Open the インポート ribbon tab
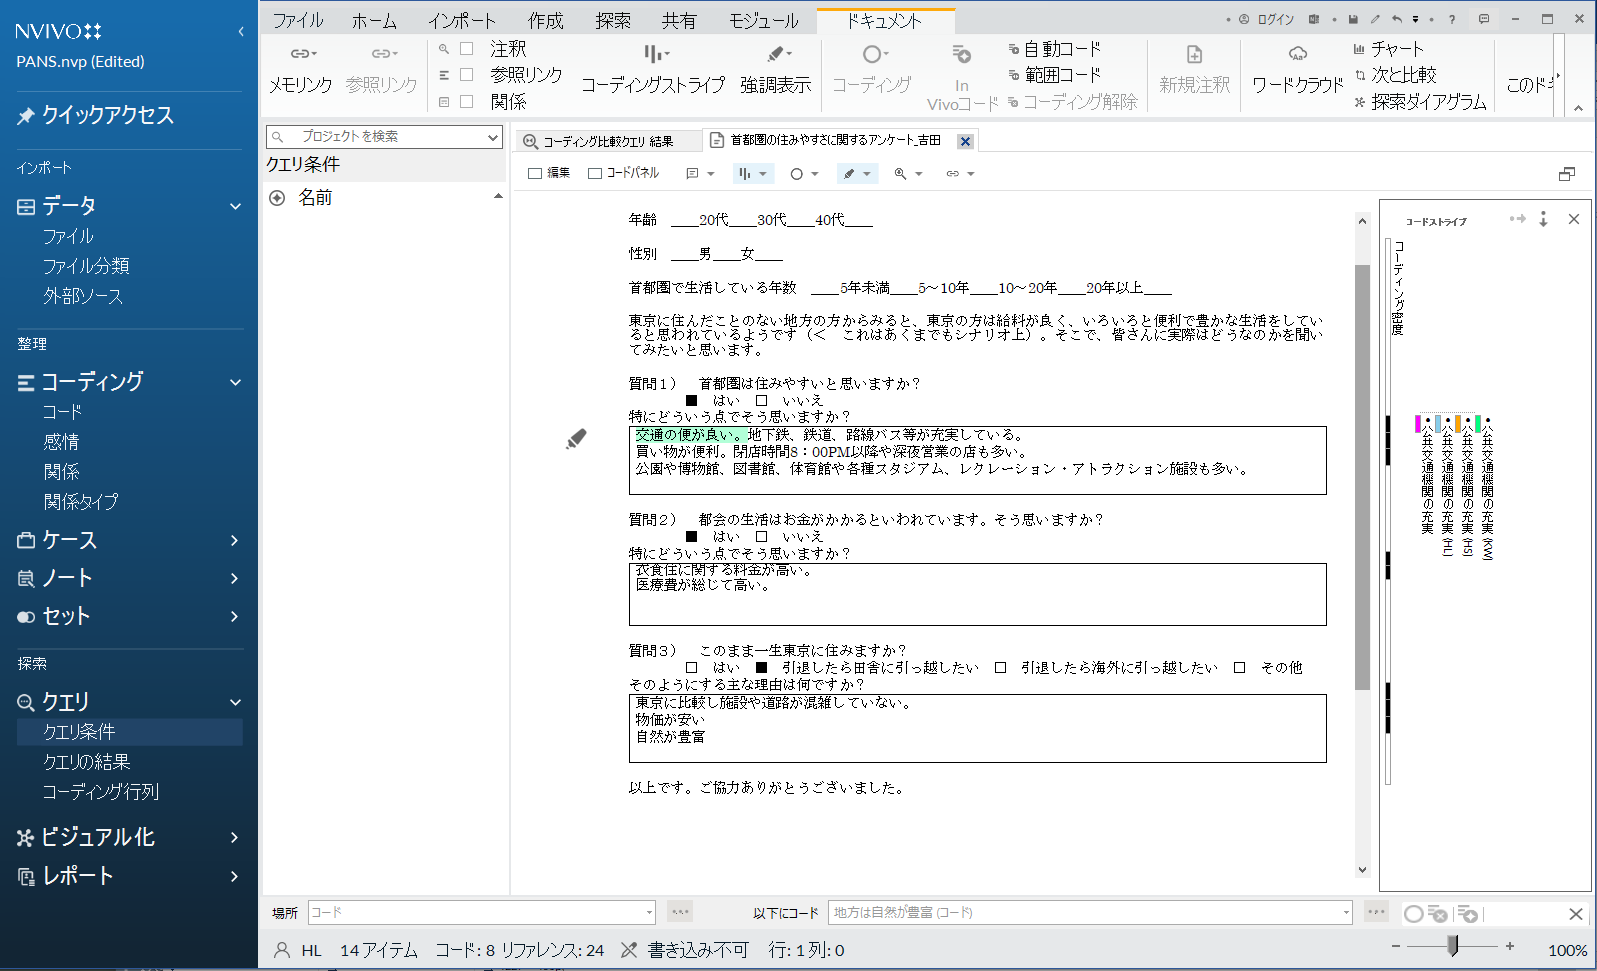This screenshot has width=1597, height=971. tap(461, 20)
